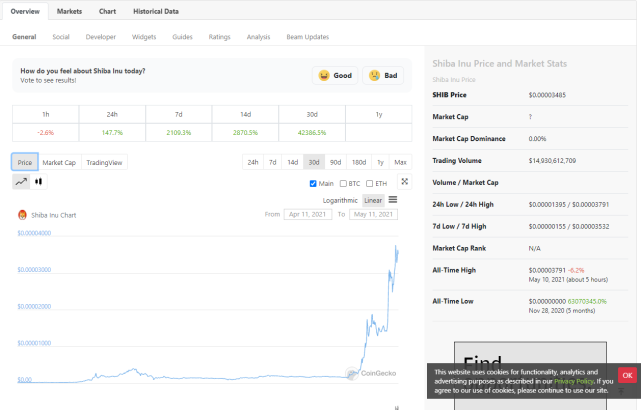641x410 pixels.
Task: Click the 14d change value 2870.5%
Action: [x=245, y=132]
